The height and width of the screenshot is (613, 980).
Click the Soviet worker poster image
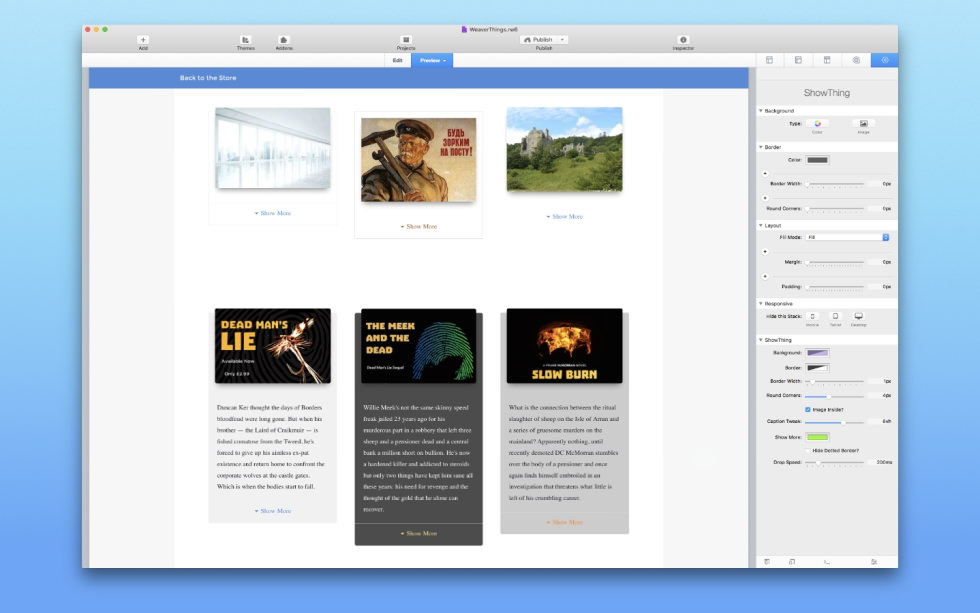point(419,159)
